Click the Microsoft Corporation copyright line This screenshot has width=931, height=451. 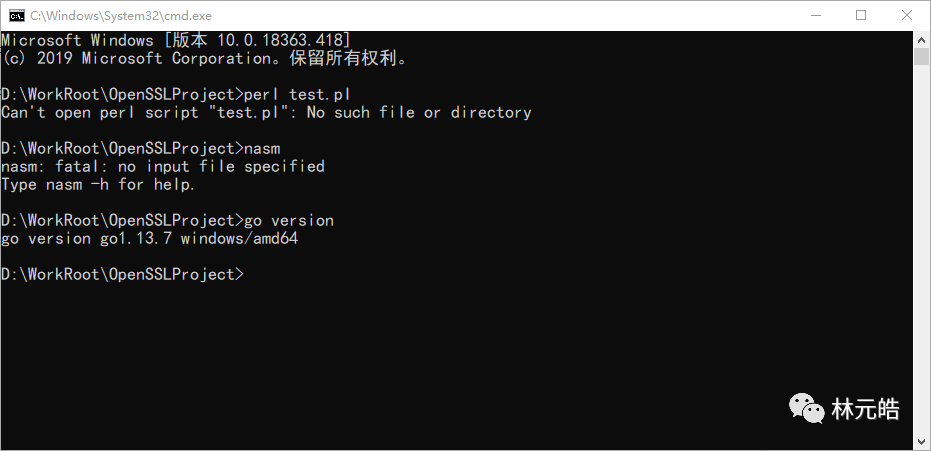pyautogui.click(x=205, y=58)
